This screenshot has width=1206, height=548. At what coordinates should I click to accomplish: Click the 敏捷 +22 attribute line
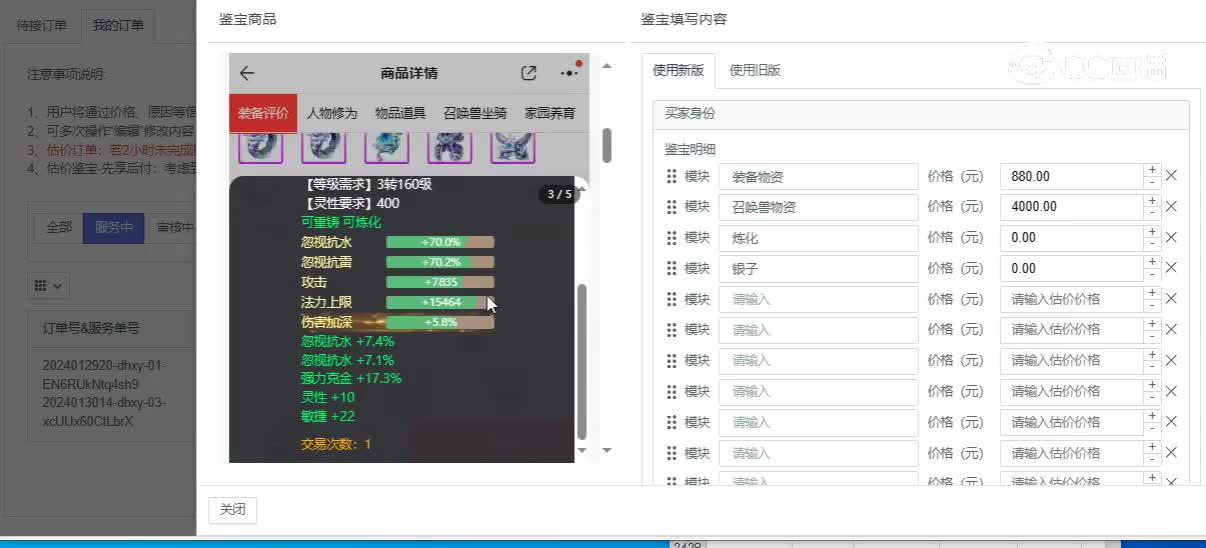click(x=328, y=416)
